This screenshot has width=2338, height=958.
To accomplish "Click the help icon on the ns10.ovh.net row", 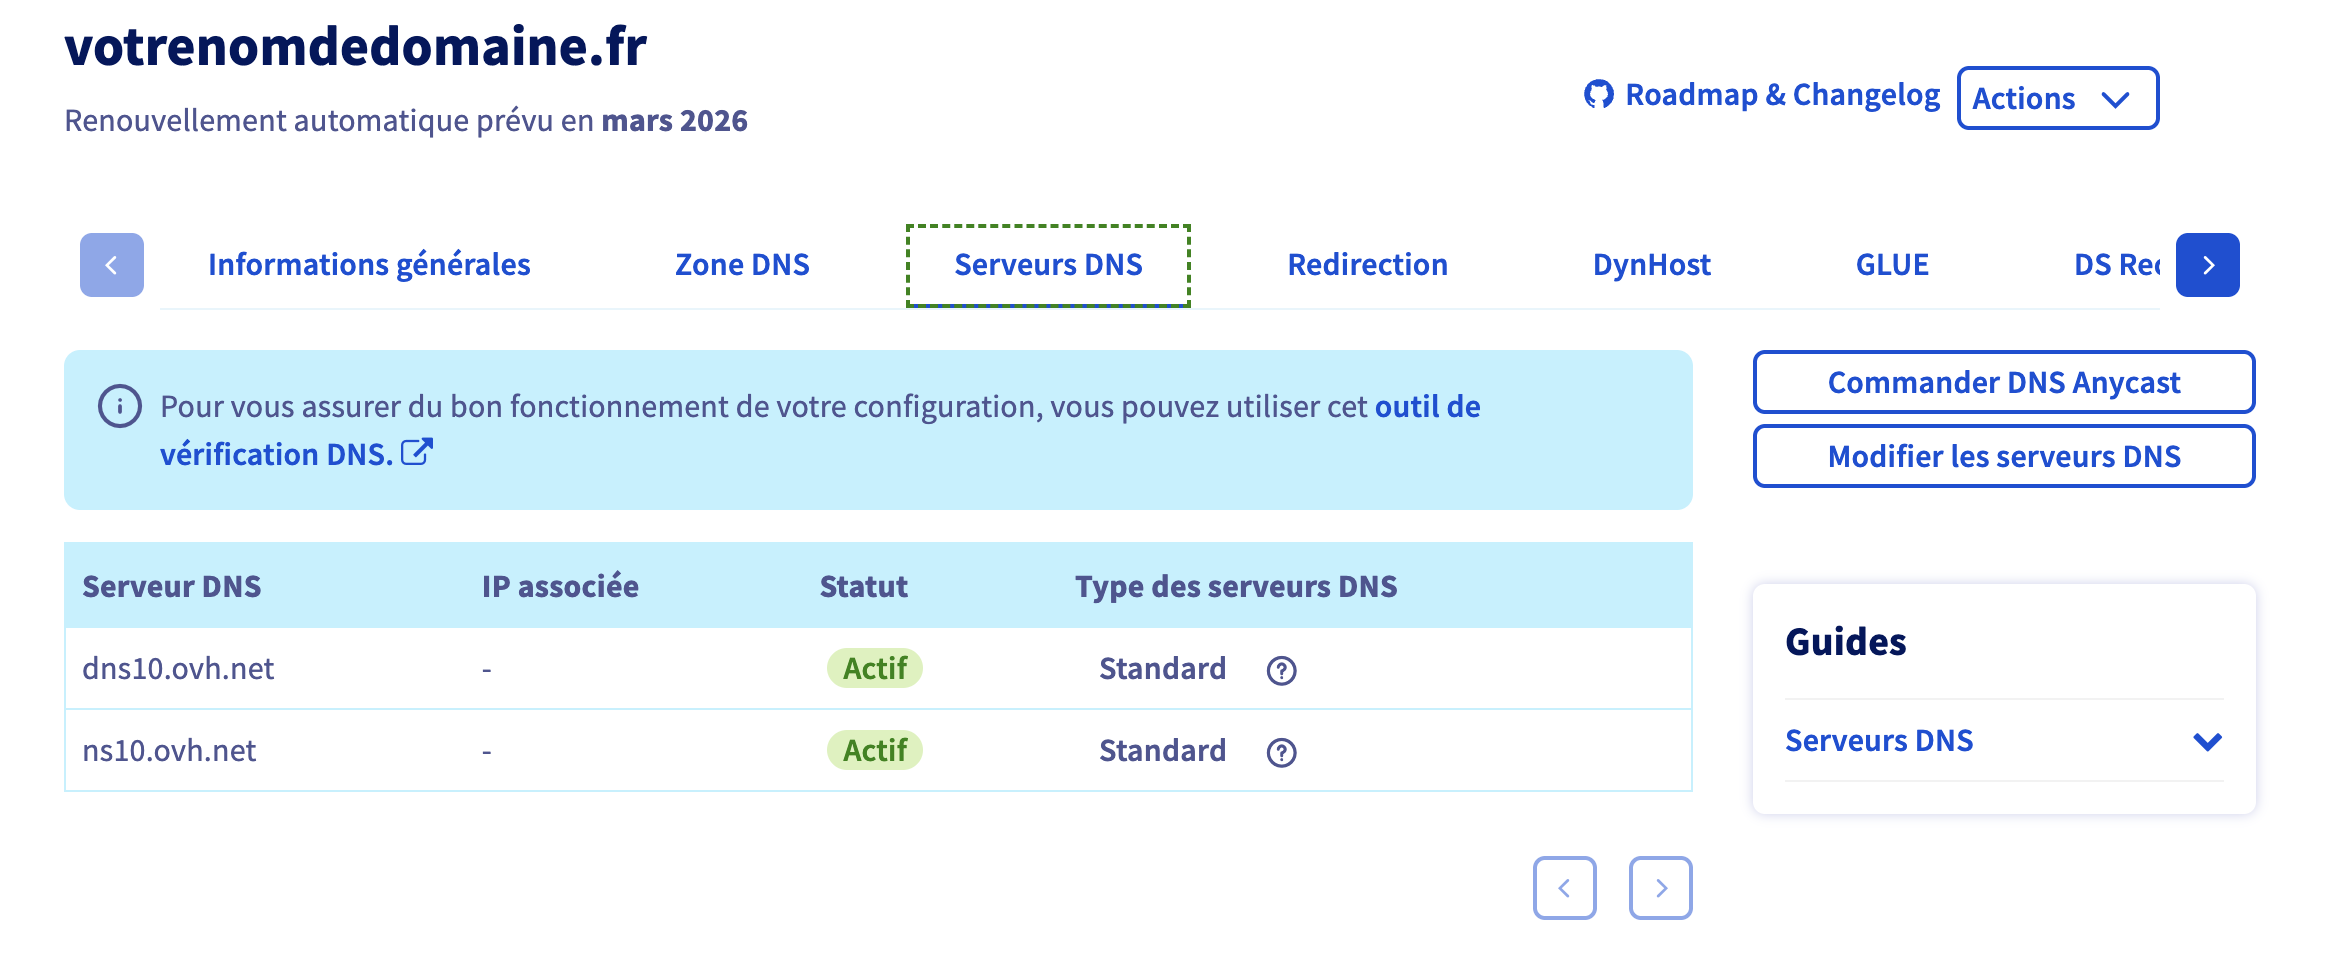I will [x=1281, y=752].
